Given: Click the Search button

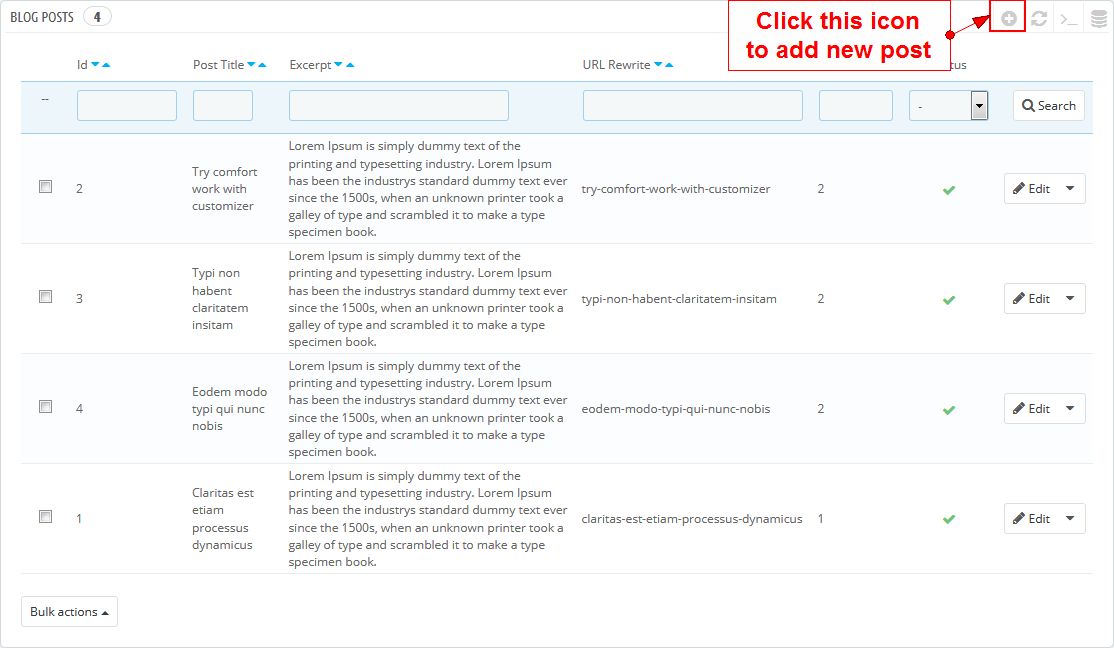Looking at the screenshot, I should coord(1048,105).
